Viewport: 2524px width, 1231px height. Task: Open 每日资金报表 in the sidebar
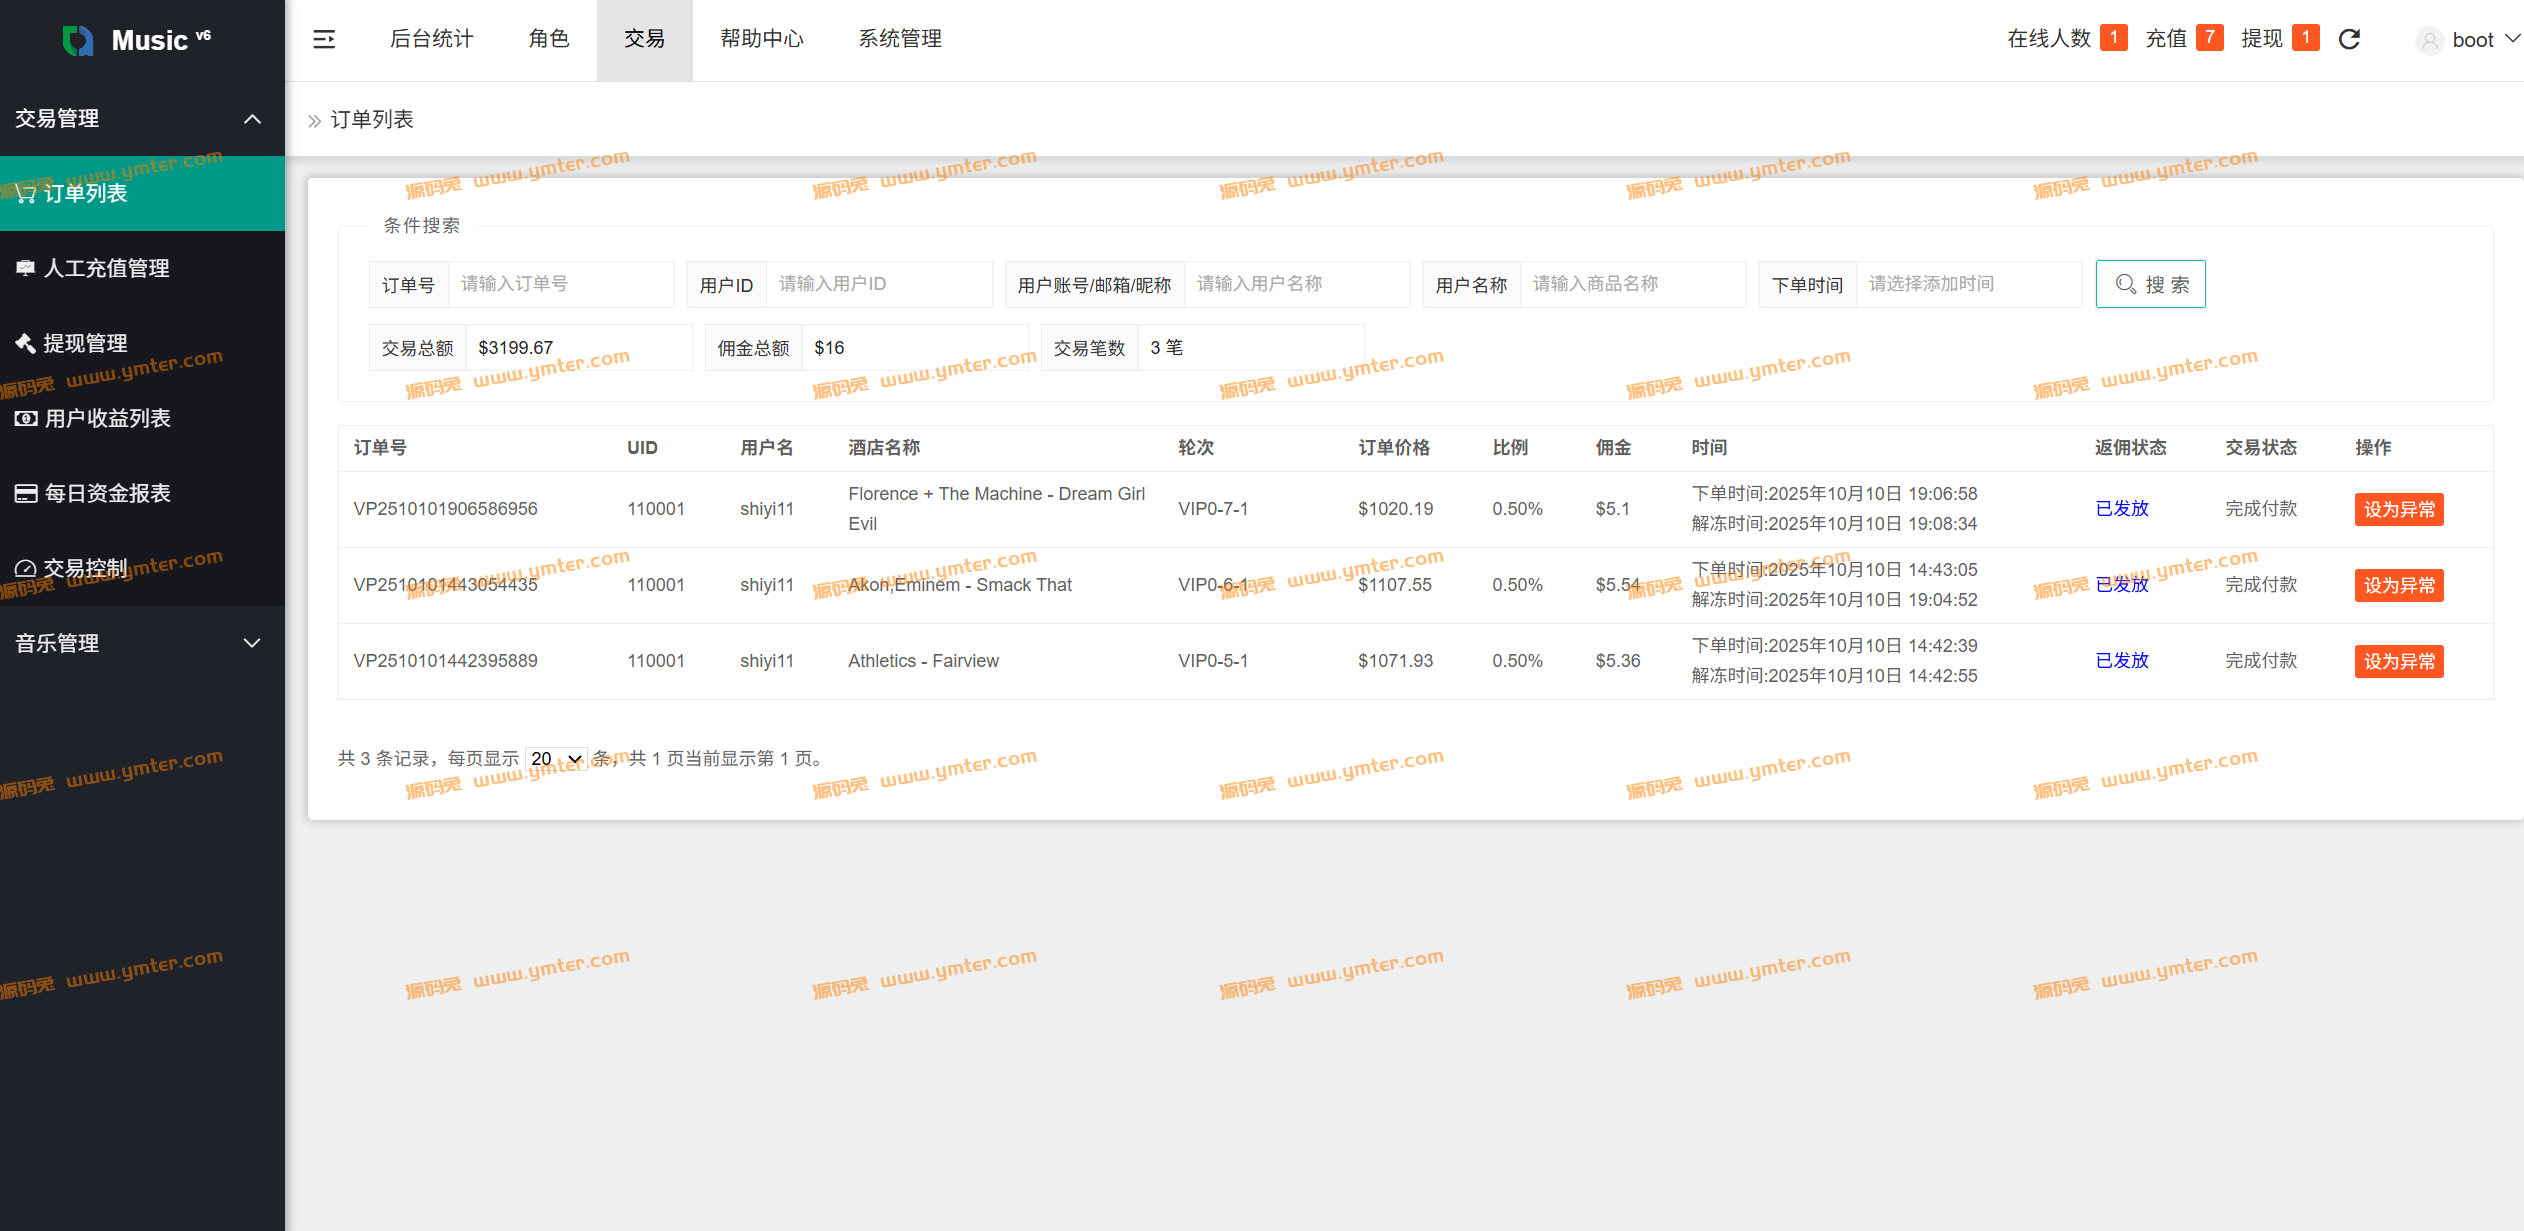[107, 493]
